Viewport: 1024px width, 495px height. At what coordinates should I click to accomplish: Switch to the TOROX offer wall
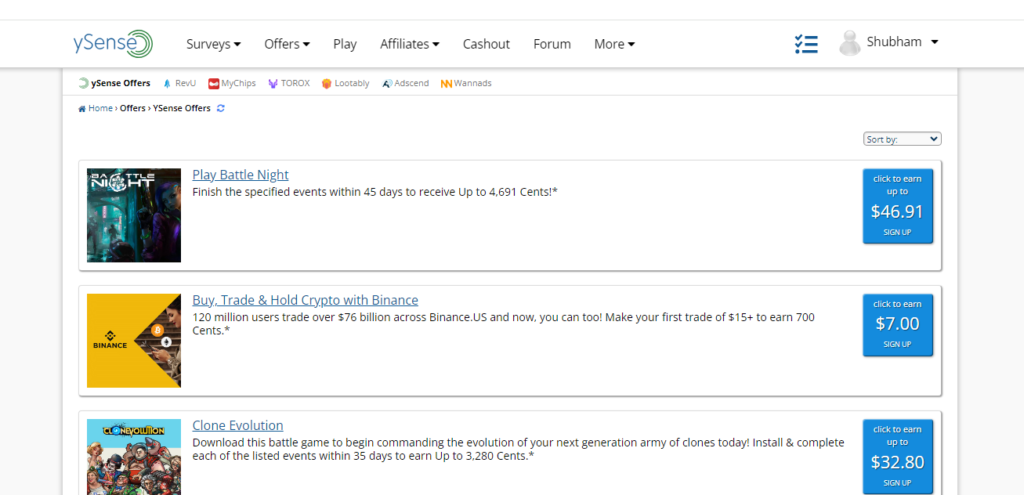[x=289, y=84]
